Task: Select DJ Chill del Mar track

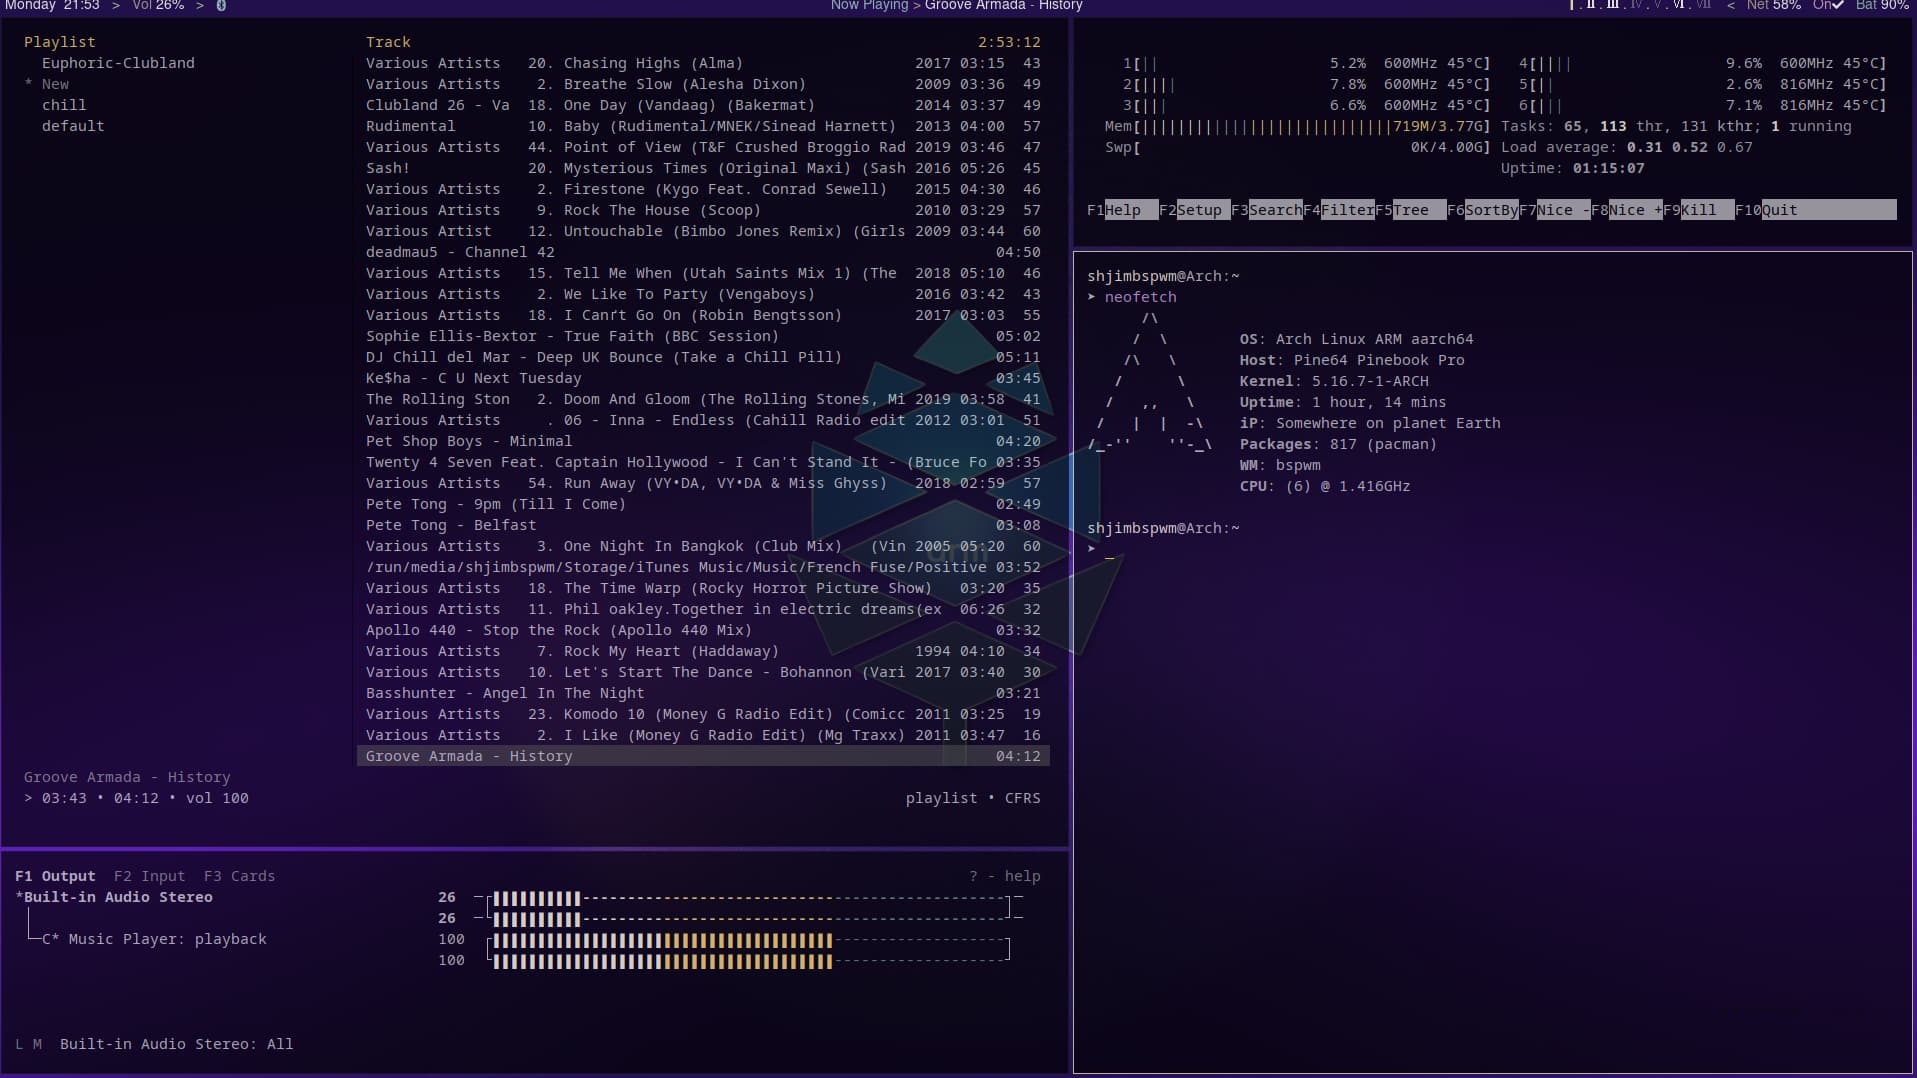Action: pos(702,357)
